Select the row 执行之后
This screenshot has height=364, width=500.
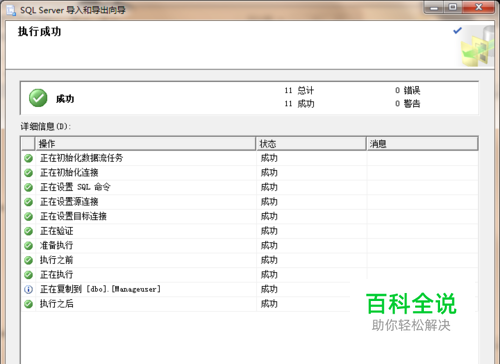pyautogui.click(x=249, y=304)
